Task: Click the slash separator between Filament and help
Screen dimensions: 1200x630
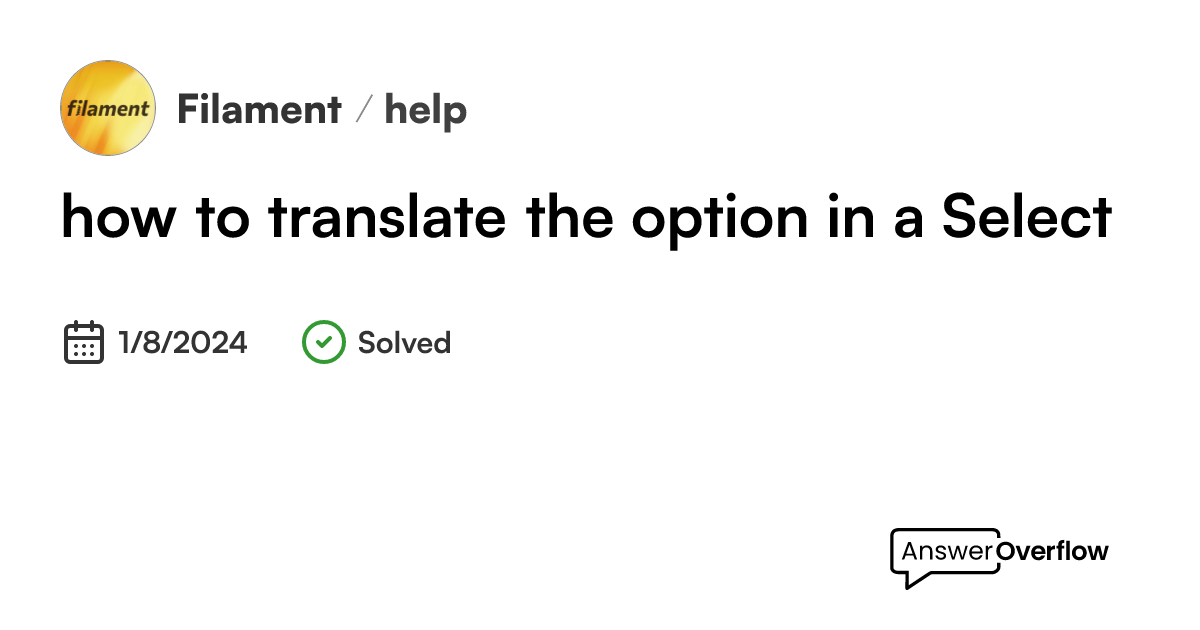Action: (x=364, y=110)
